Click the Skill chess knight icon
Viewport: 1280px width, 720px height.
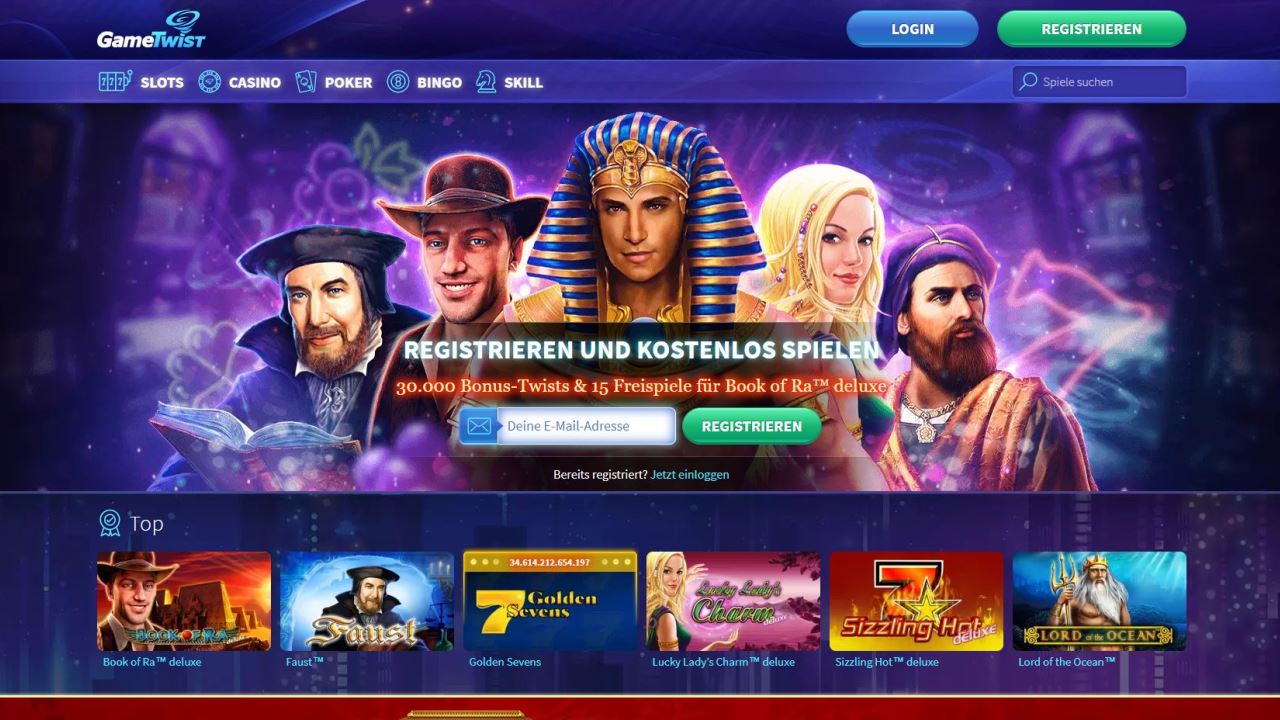pos(486,82)
